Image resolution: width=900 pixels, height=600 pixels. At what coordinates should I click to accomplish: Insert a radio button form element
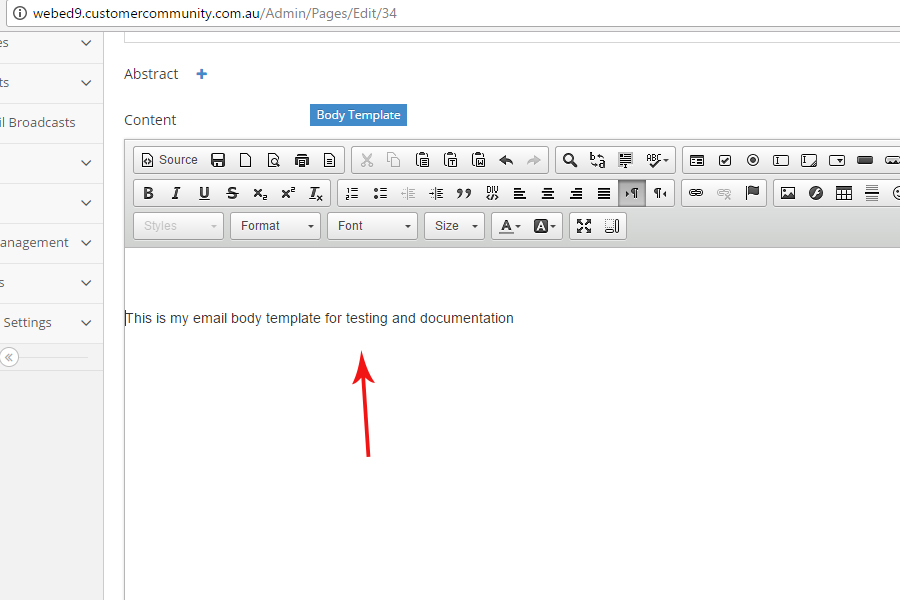753,160
